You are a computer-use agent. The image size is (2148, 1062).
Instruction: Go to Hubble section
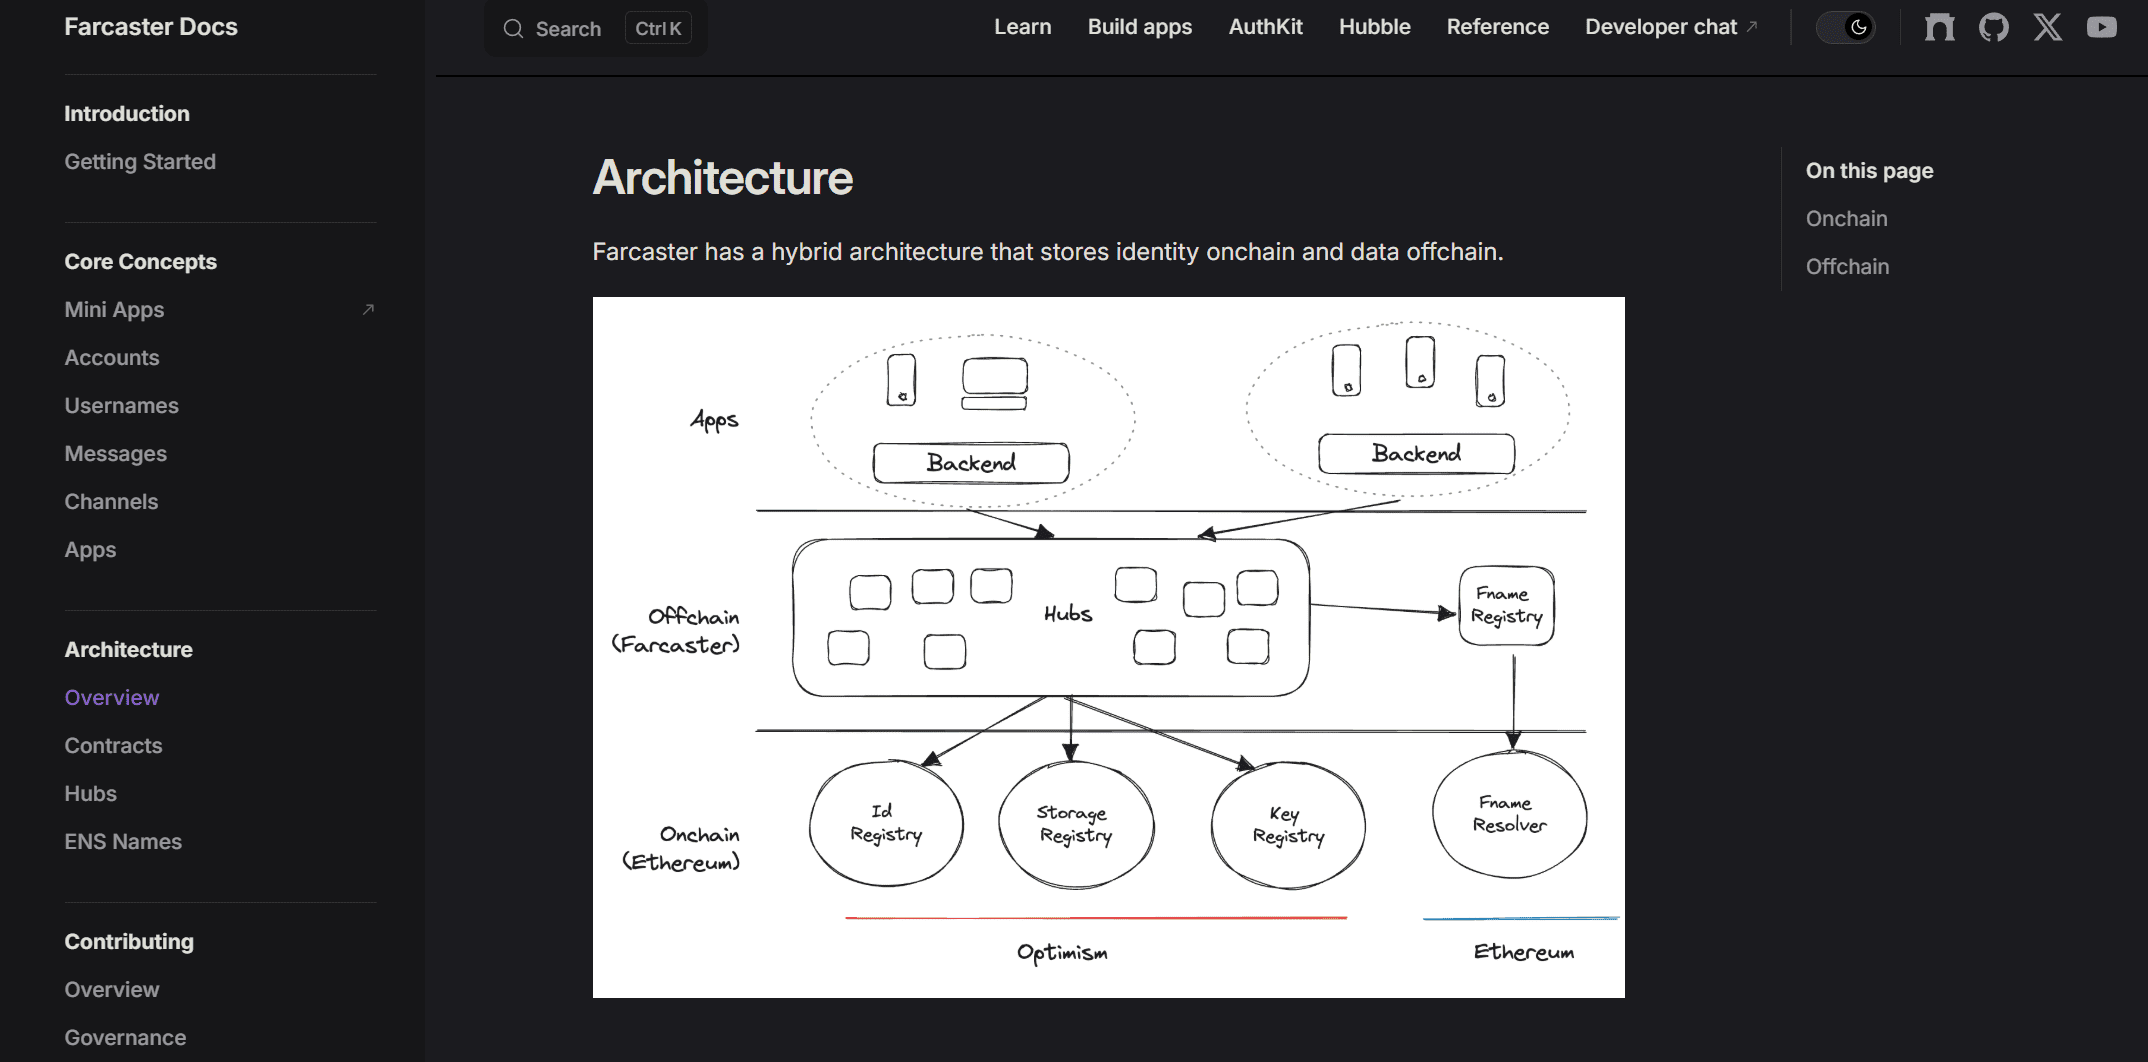pos(1374,27)
